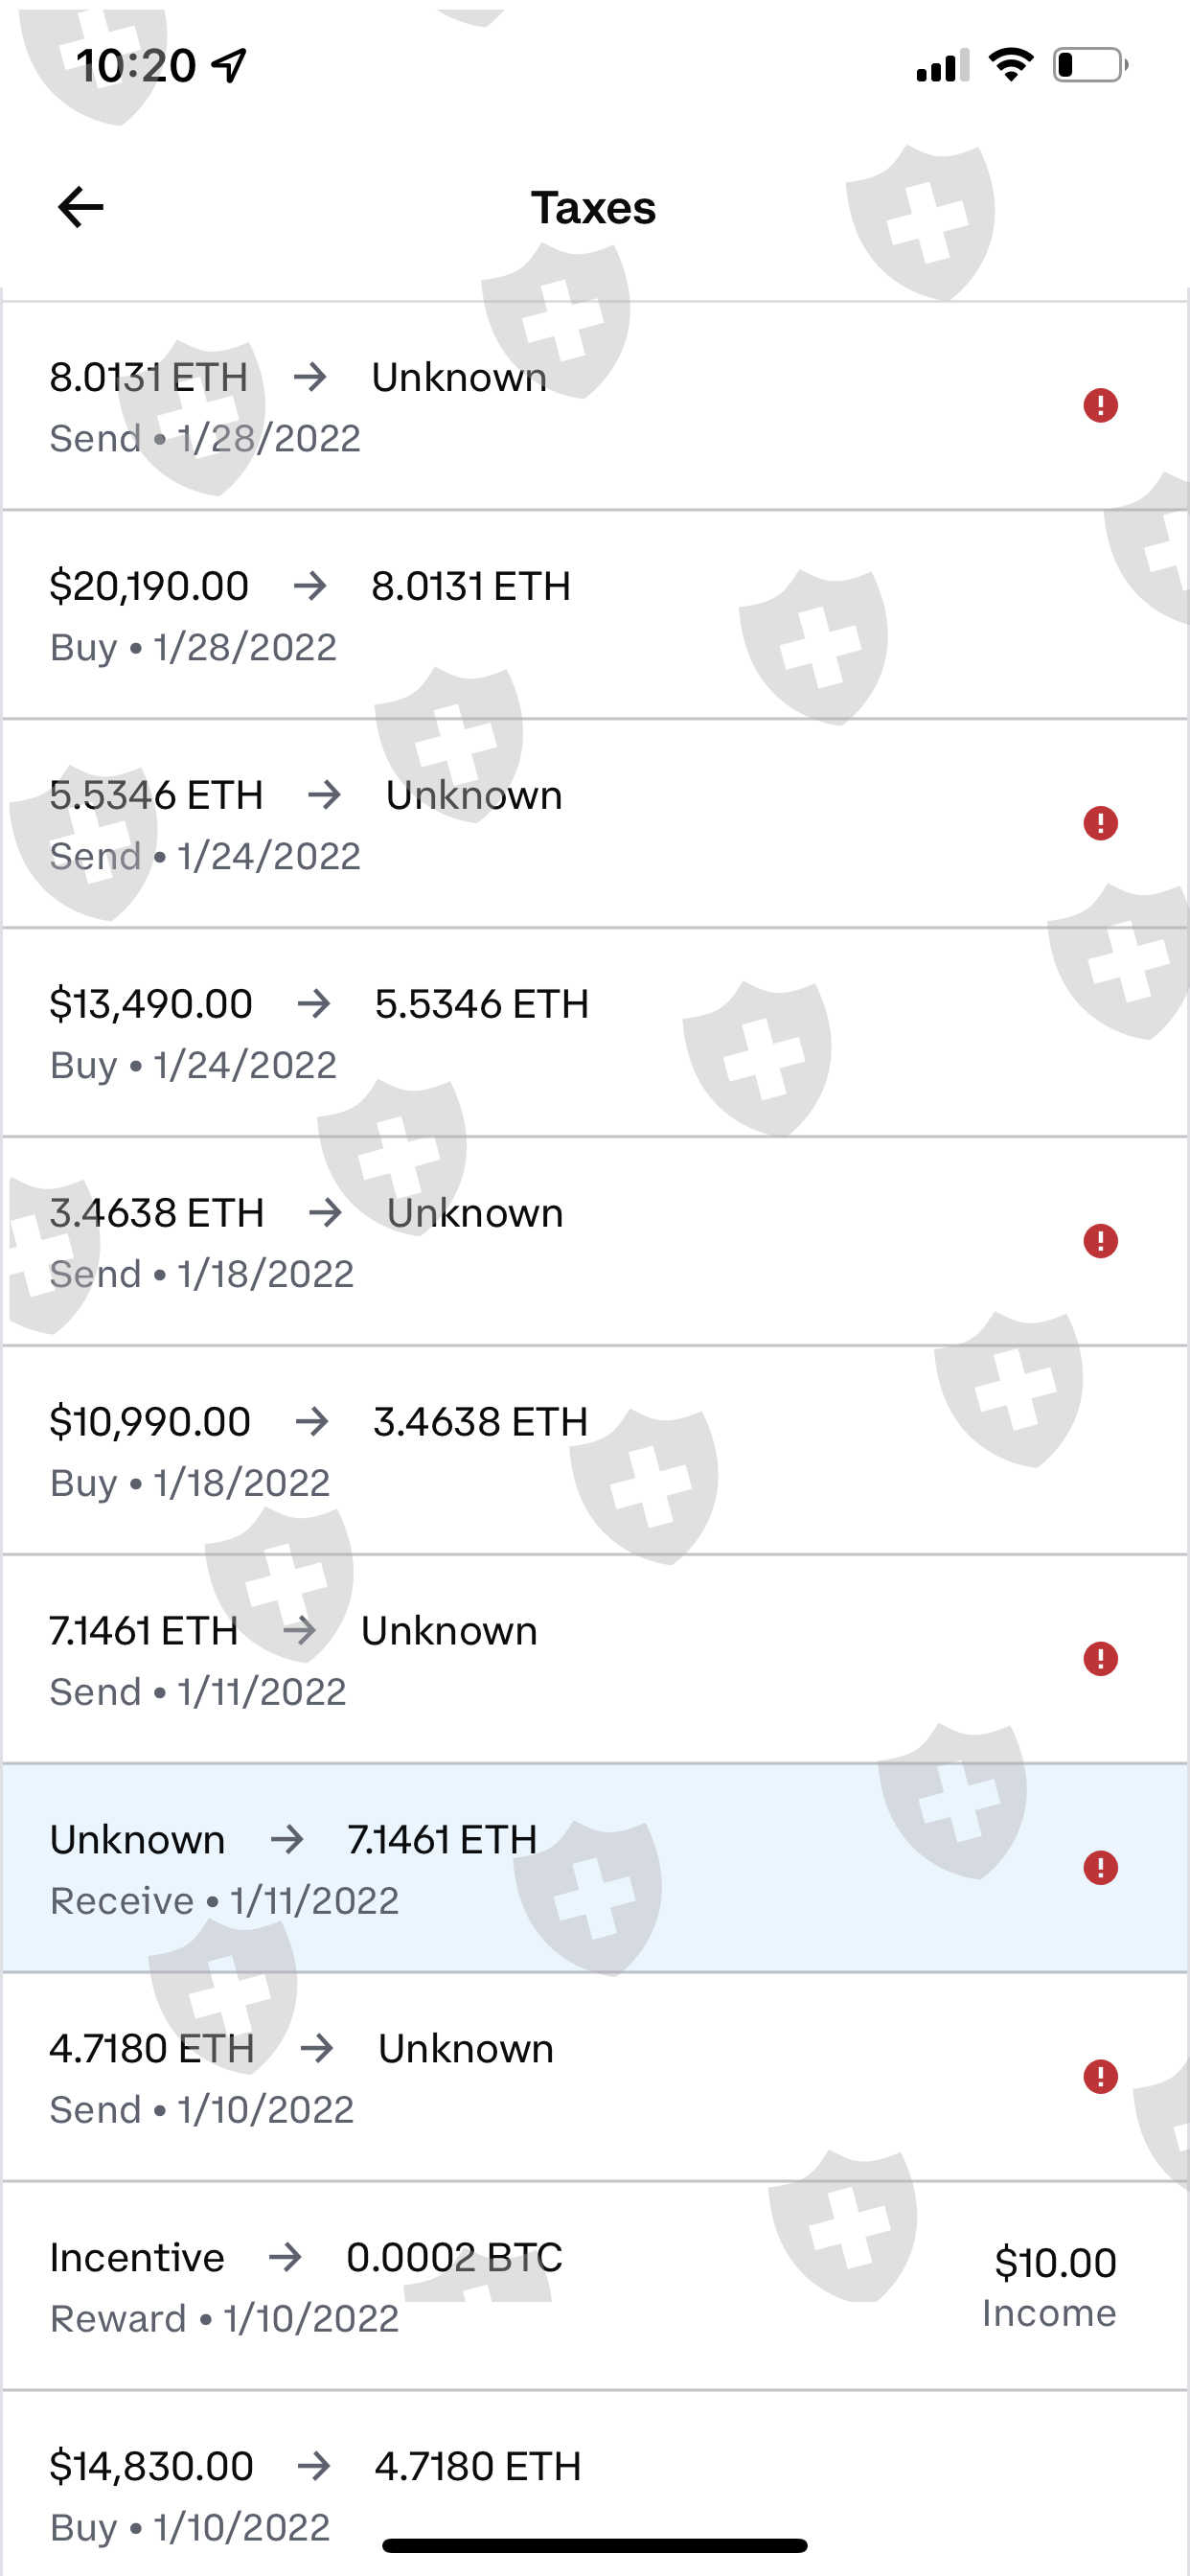Tap the Wi-Fi status icon
Viewport: 1190px width, 2576px height.
[x=1010, y=65]
